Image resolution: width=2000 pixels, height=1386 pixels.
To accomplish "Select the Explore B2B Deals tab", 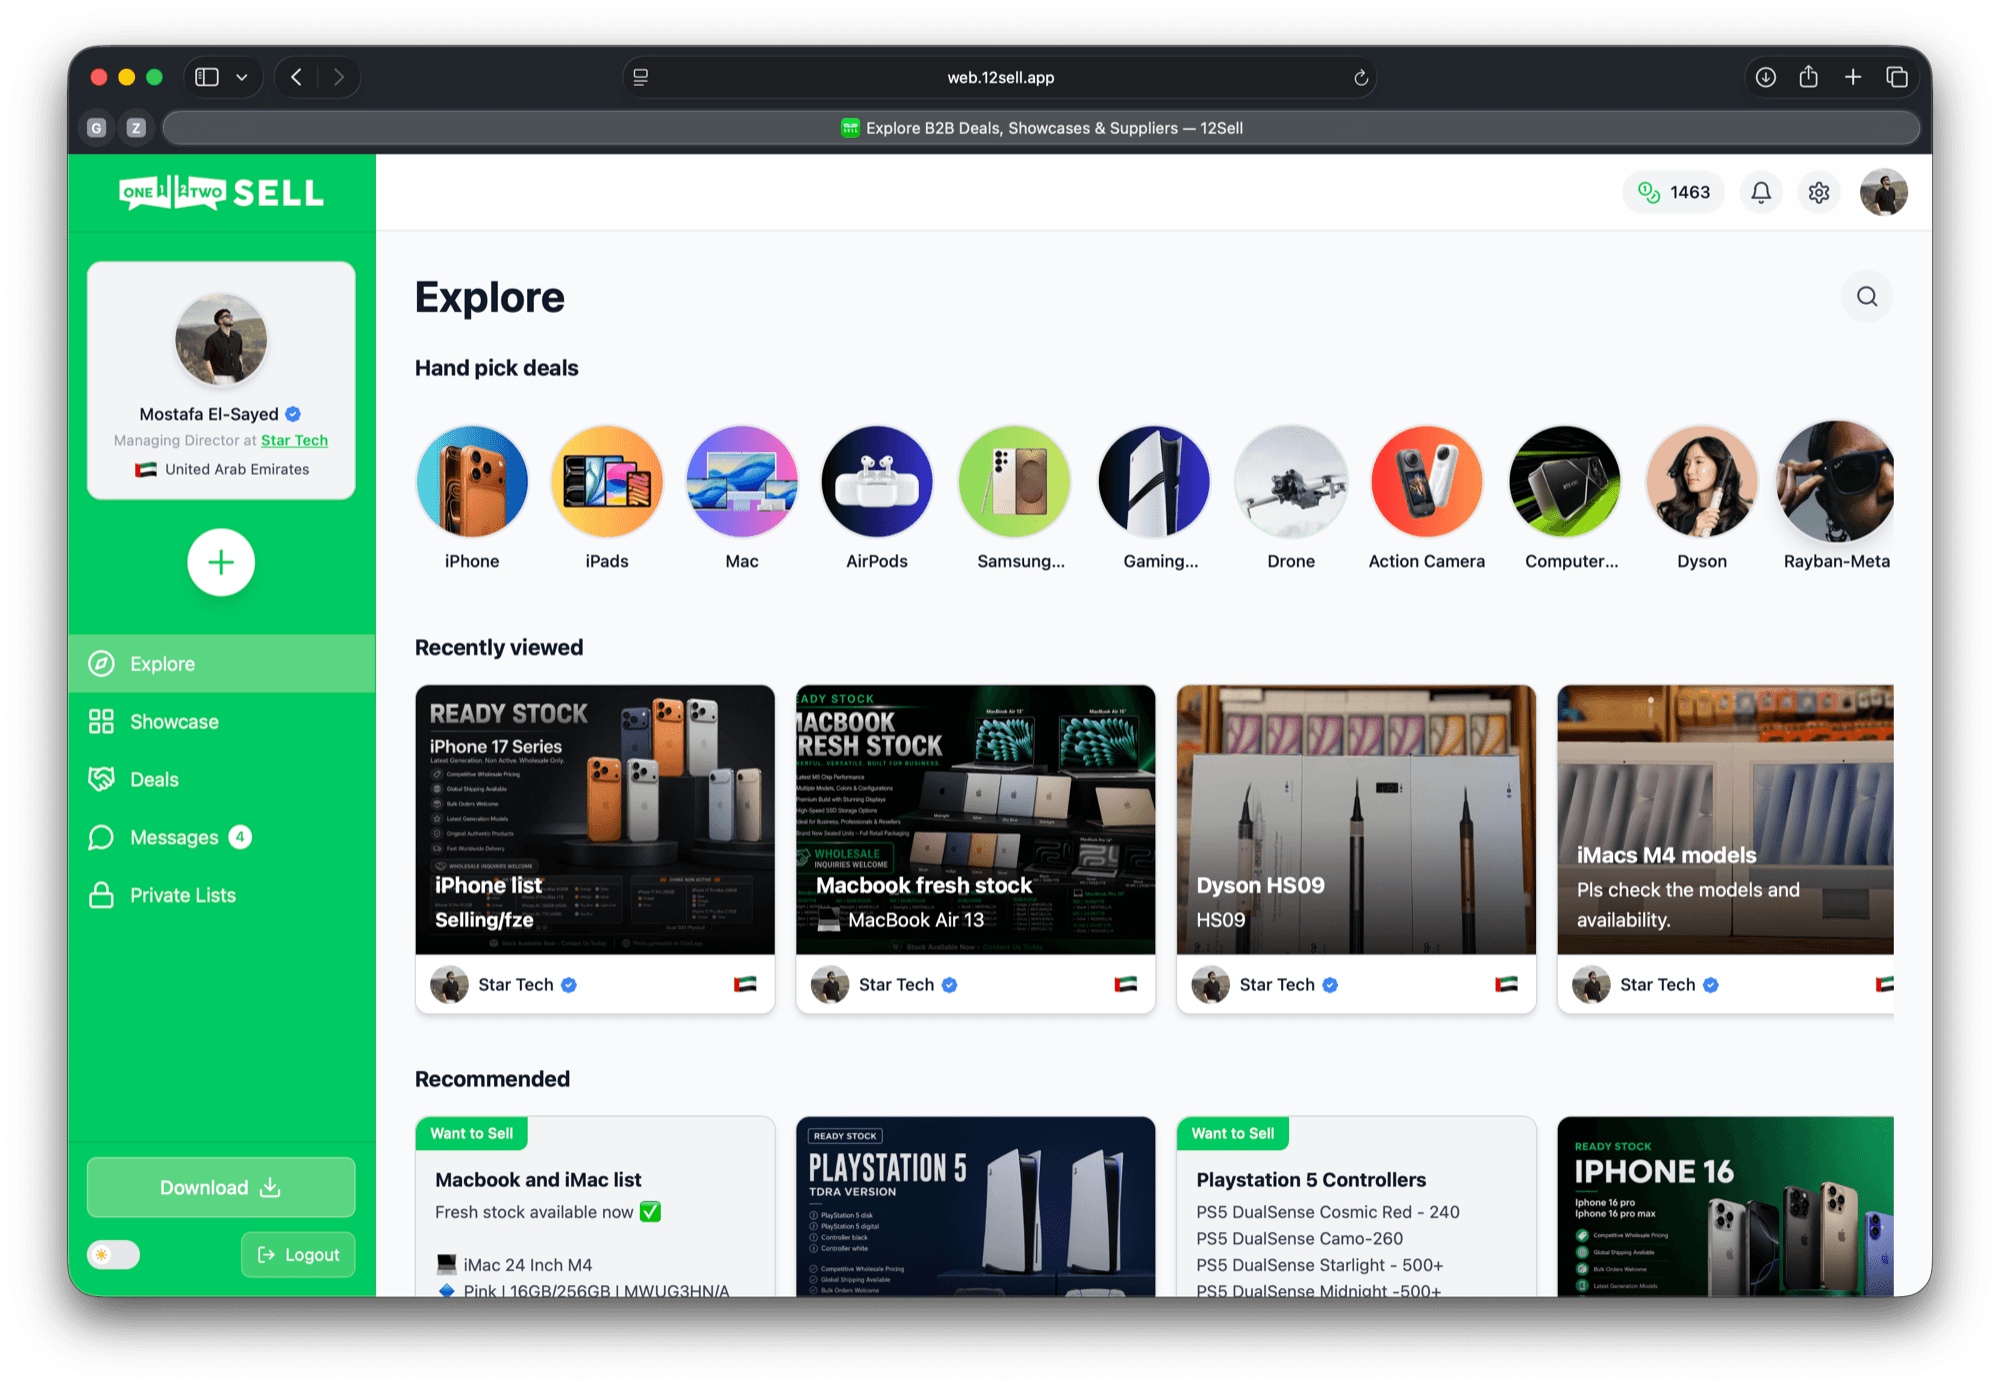I will click(1041, 128).
